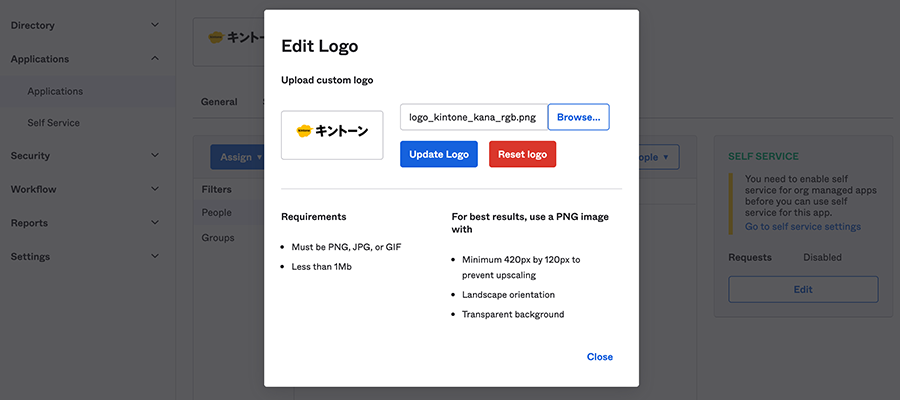Click the Browse... file button
This screenshot has height=400, width=900.
(578, 117)
